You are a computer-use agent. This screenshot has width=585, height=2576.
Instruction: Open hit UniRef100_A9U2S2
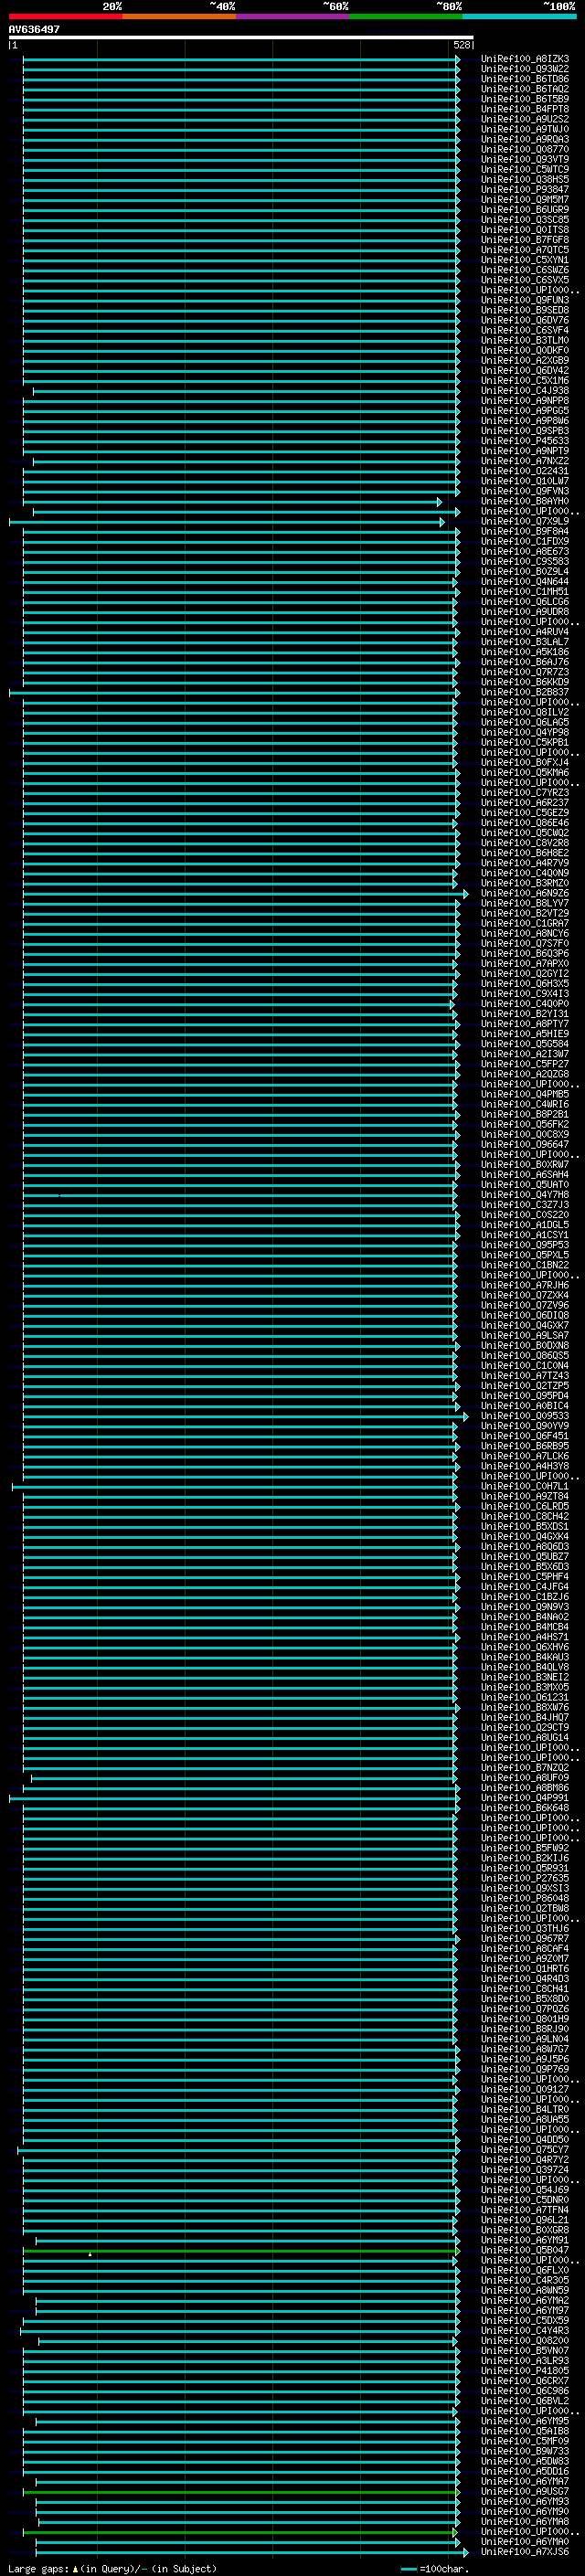click(x=525, y=119)
